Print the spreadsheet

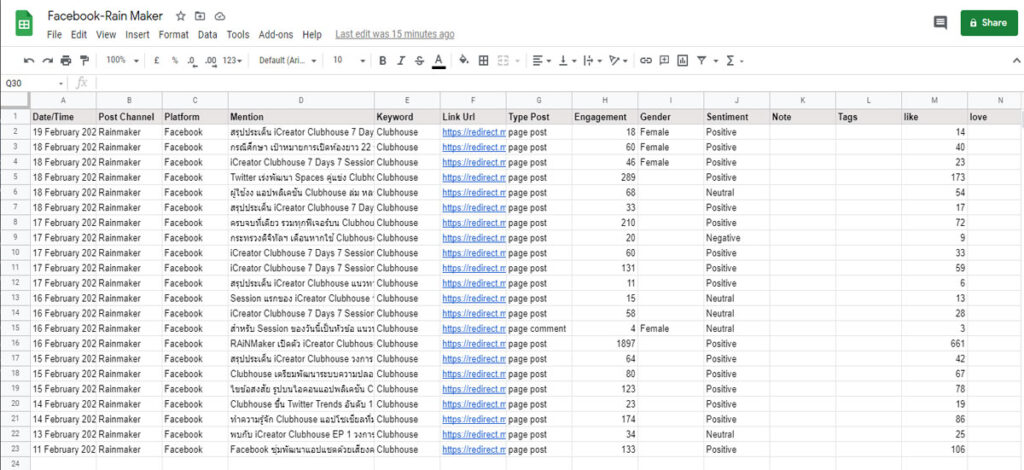coord(65,61)
